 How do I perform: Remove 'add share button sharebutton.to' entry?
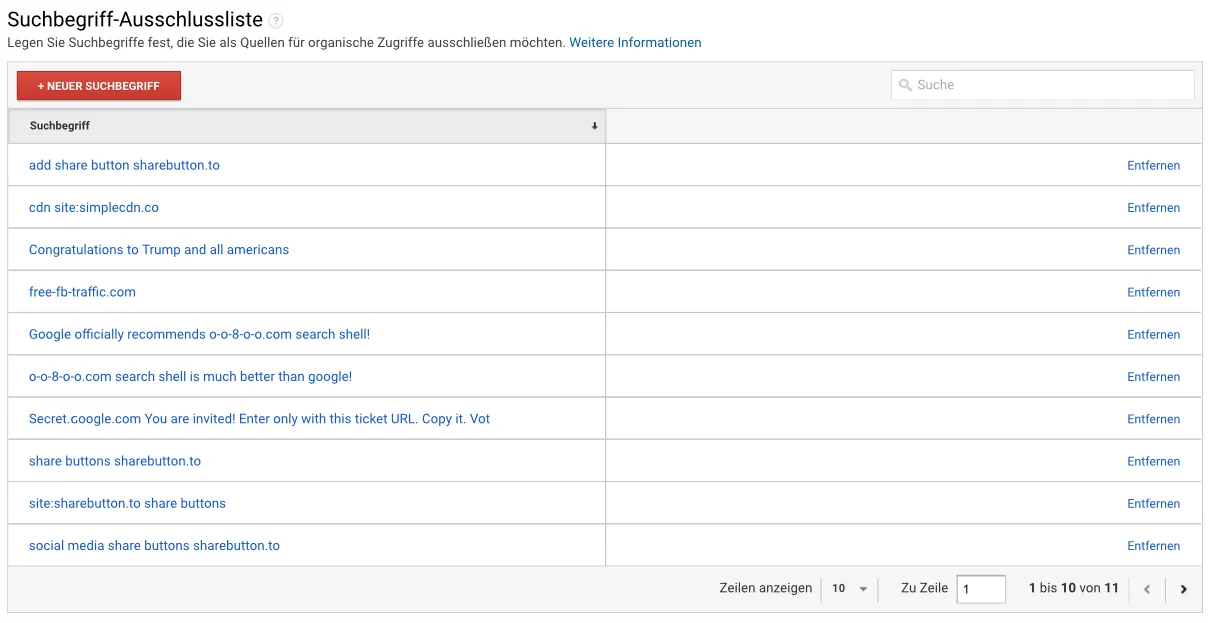[x=1153, y=166]
